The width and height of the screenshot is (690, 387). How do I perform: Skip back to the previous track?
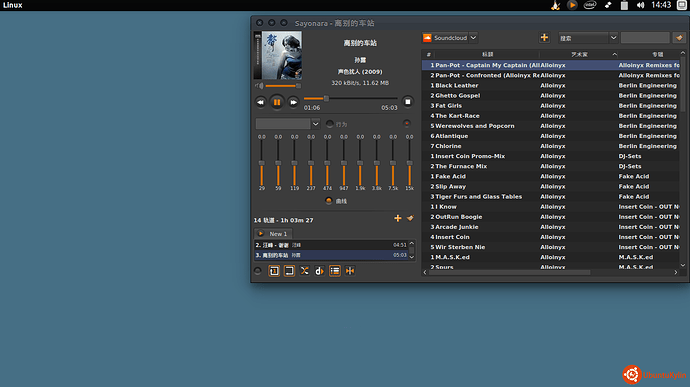pyautogui.click(x=261, y=102)
